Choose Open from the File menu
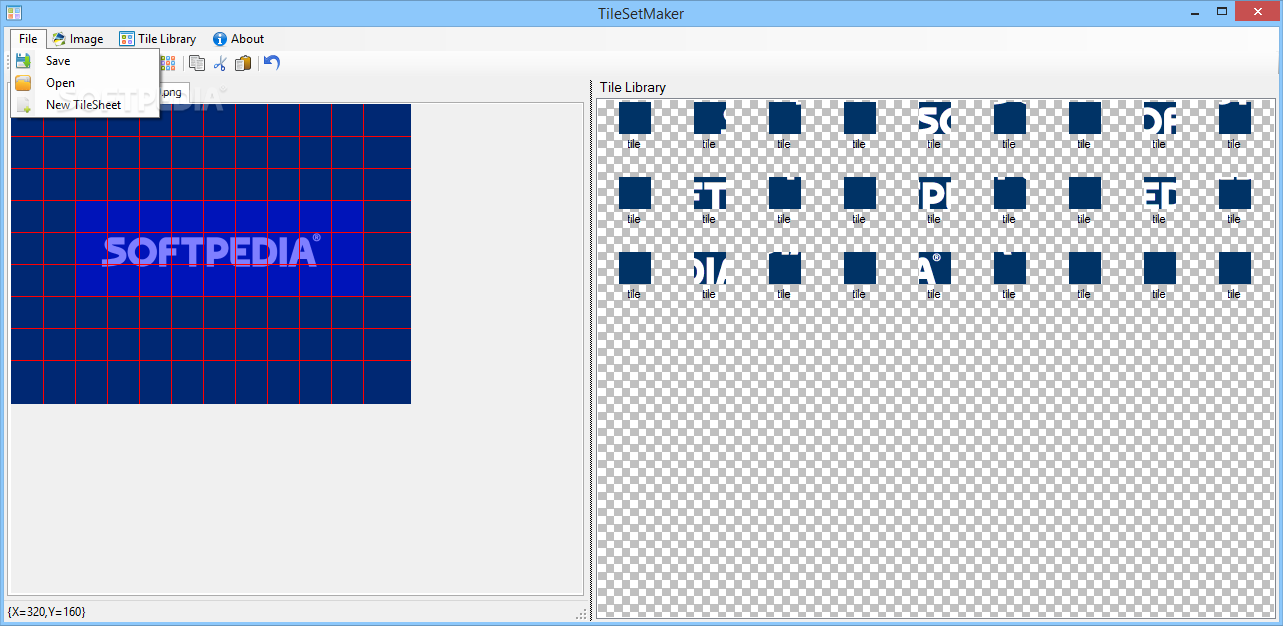The height and width of the screenshot is (626, 1283). (85, 83)
